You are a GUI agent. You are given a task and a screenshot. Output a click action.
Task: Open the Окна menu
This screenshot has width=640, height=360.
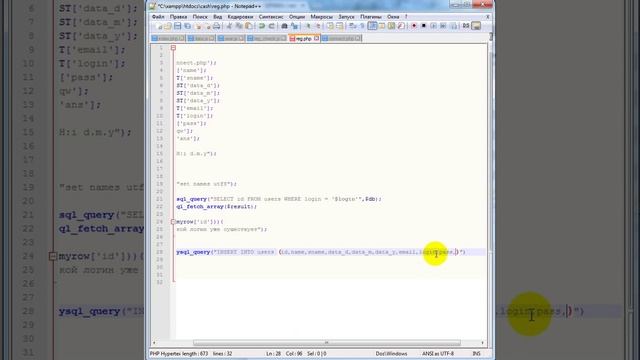[393, 17]
